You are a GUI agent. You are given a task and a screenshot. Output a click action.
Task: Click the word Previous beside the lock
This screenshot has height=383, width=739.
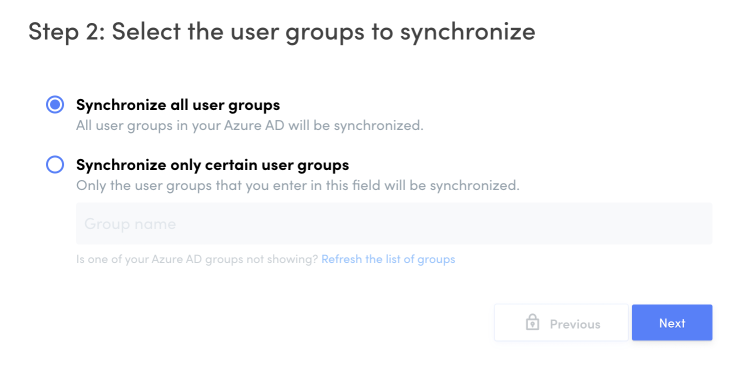pos(575,324)
